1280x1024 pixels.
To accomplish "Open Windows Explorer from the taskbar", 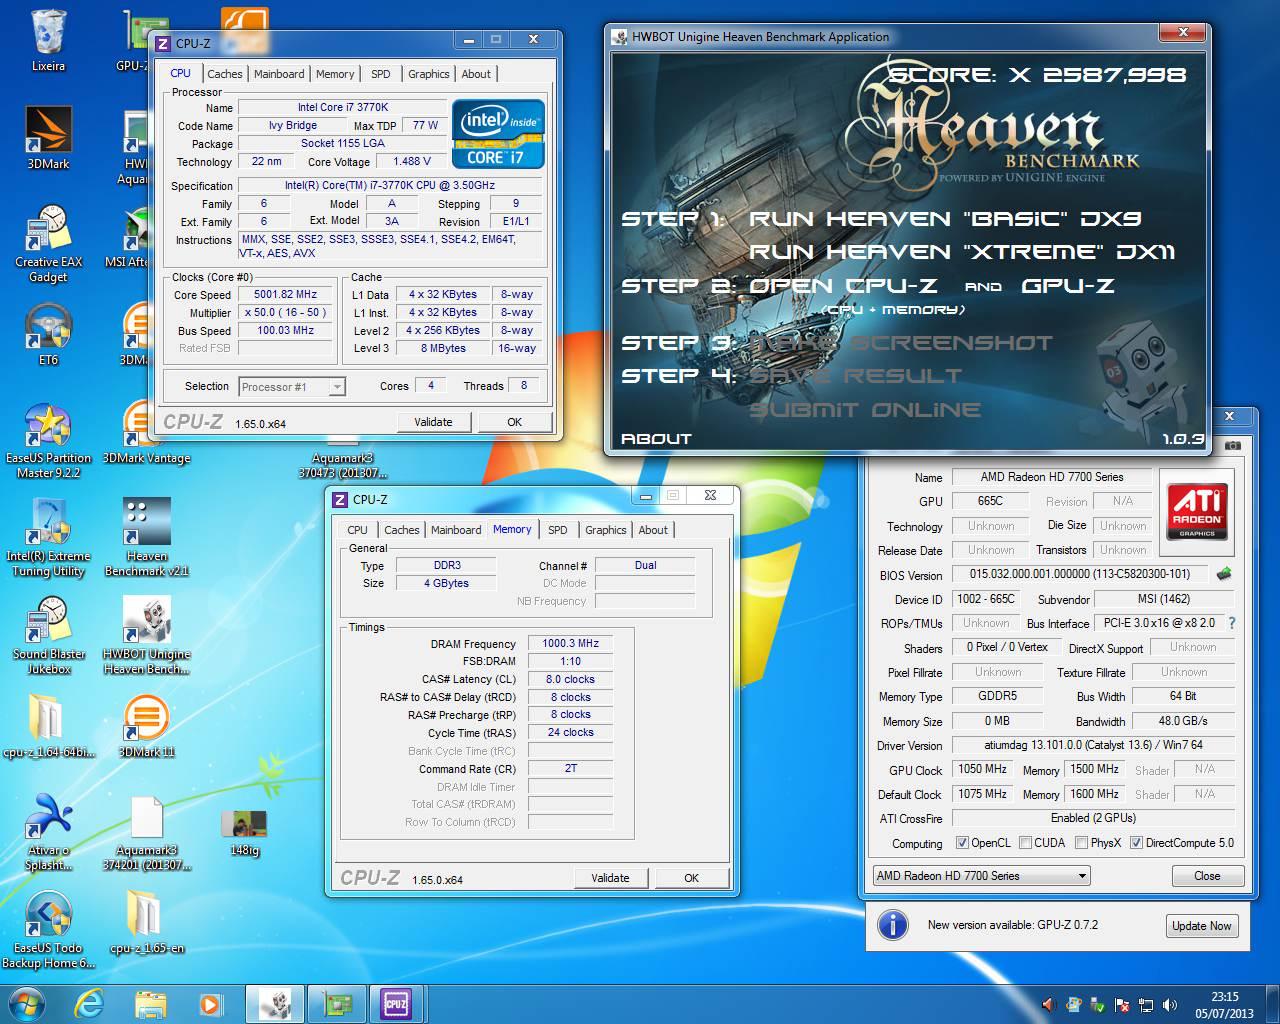I will point(150,1003).
